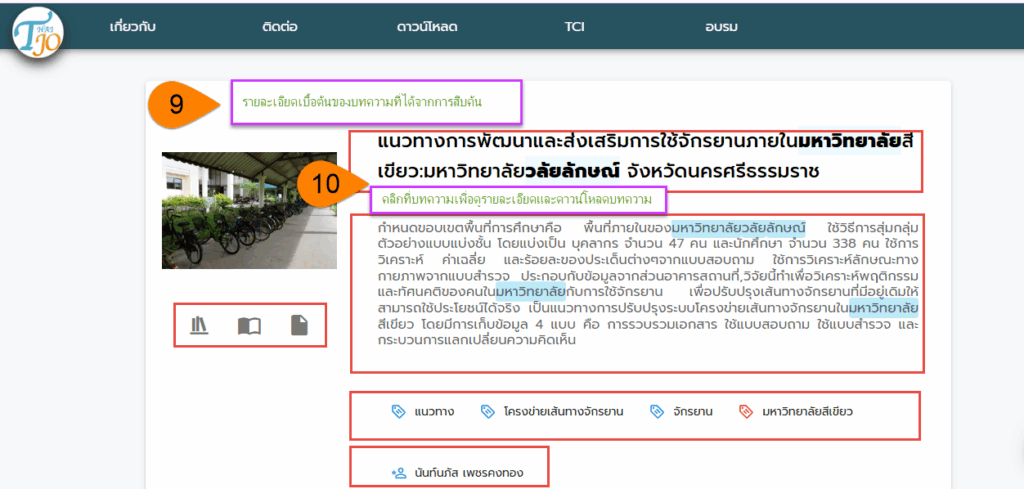Go to the ดาวน์โหลด menu

click(426, 26)
